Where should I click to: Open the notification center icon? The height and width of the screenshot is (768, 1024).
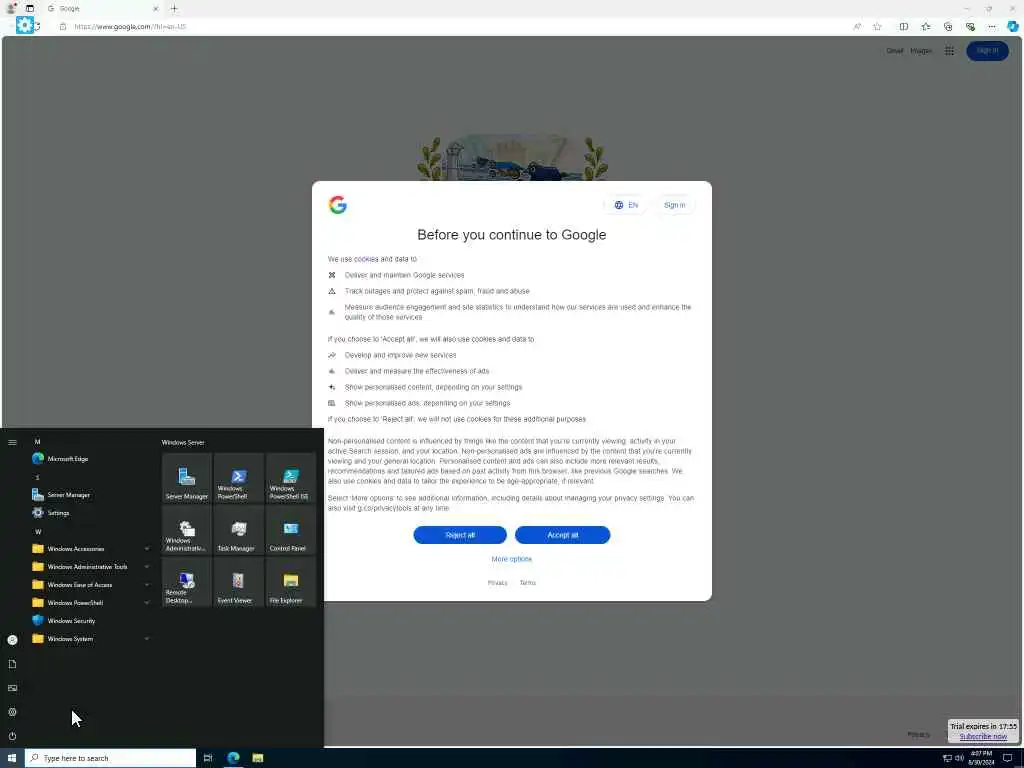[1008, 758]
